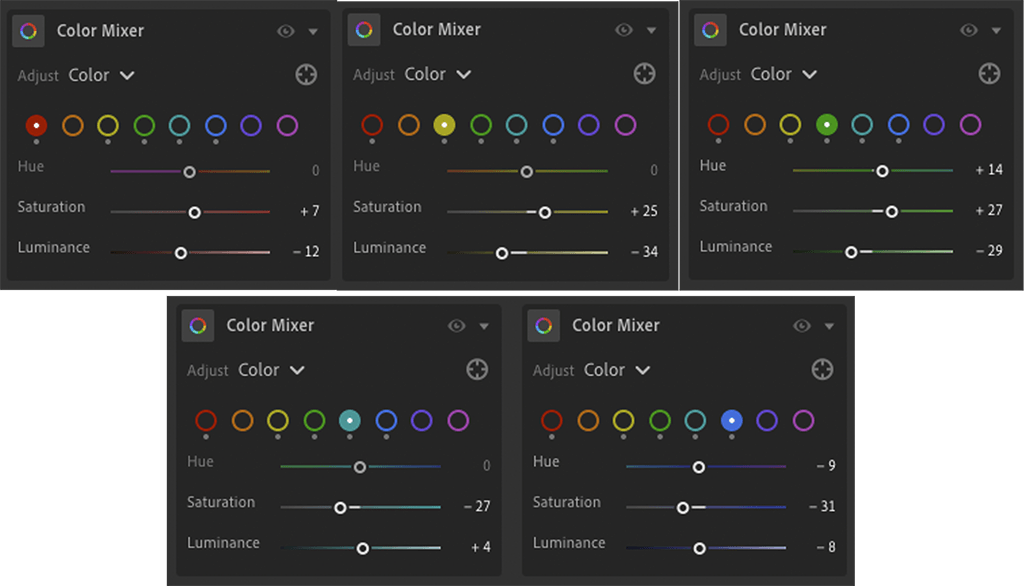Click the Saturation value showing +25
This screenshot has width=1024, height=586.
pos(646,212)
